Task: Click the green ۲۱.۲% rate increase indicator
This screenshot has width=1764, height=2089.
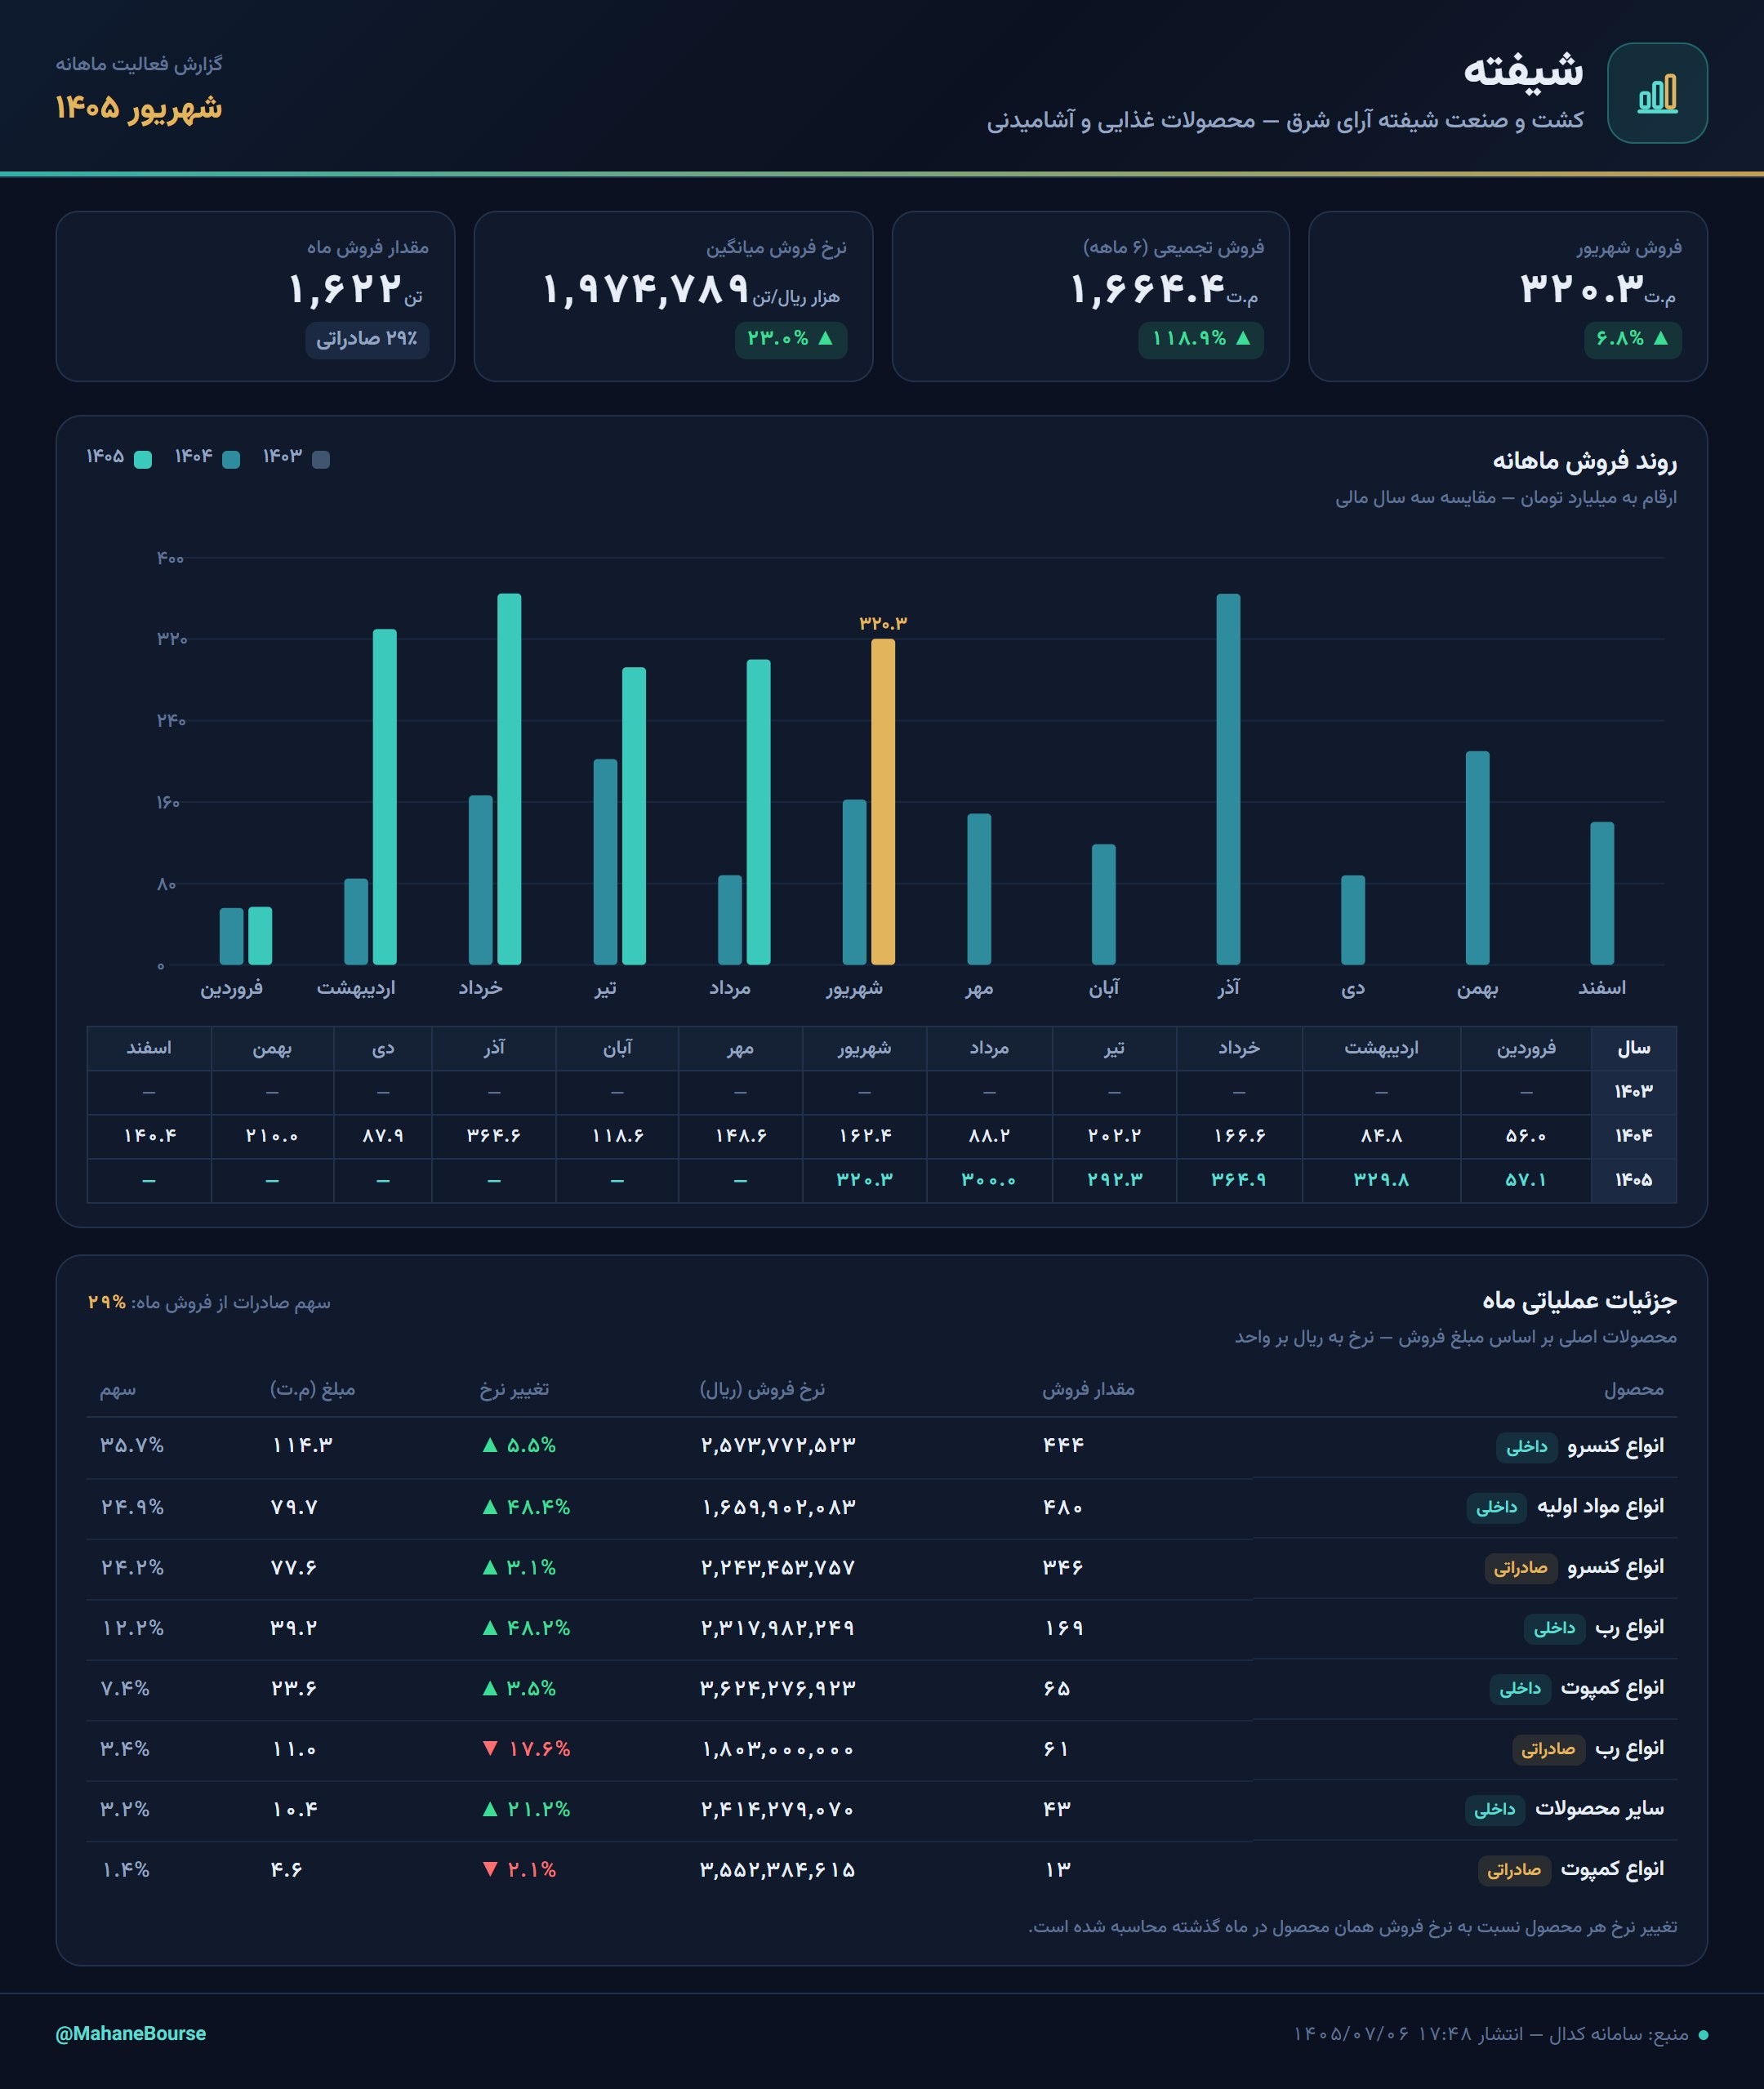Action: click(527, 1809)
